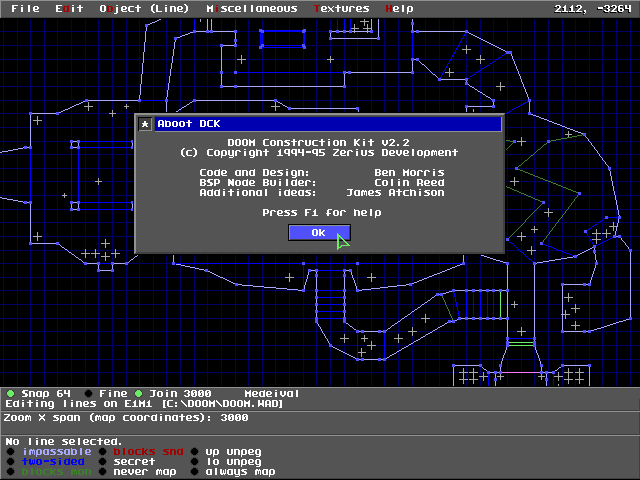Click the magenta line at map bottom
This screenshot has width=640, height=480.
tap(521, 373)
